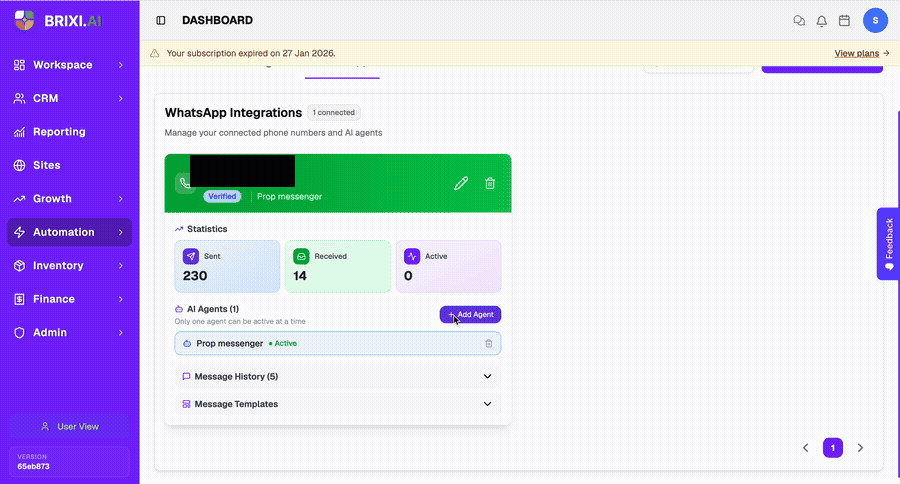Click the Sites globe icon
Screen dimensions: 900x484
(x=20, y=165)
